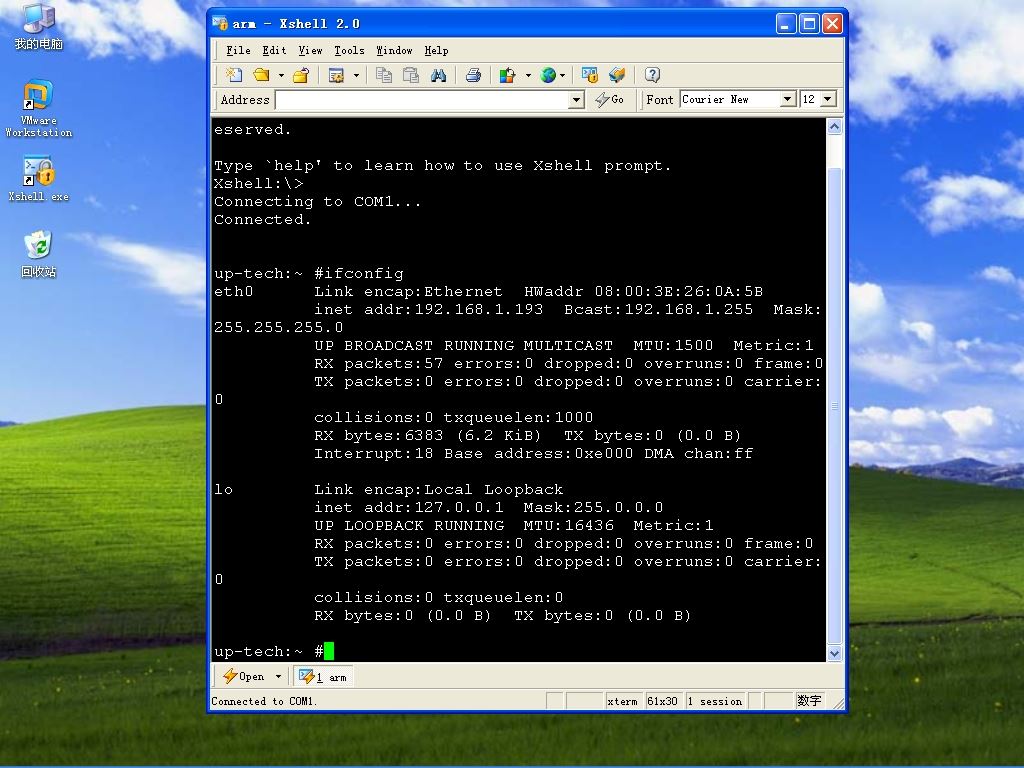Open the session Properties toolbar icon
This screenshot has height=768, width=1024.
(x=337, y=75)
